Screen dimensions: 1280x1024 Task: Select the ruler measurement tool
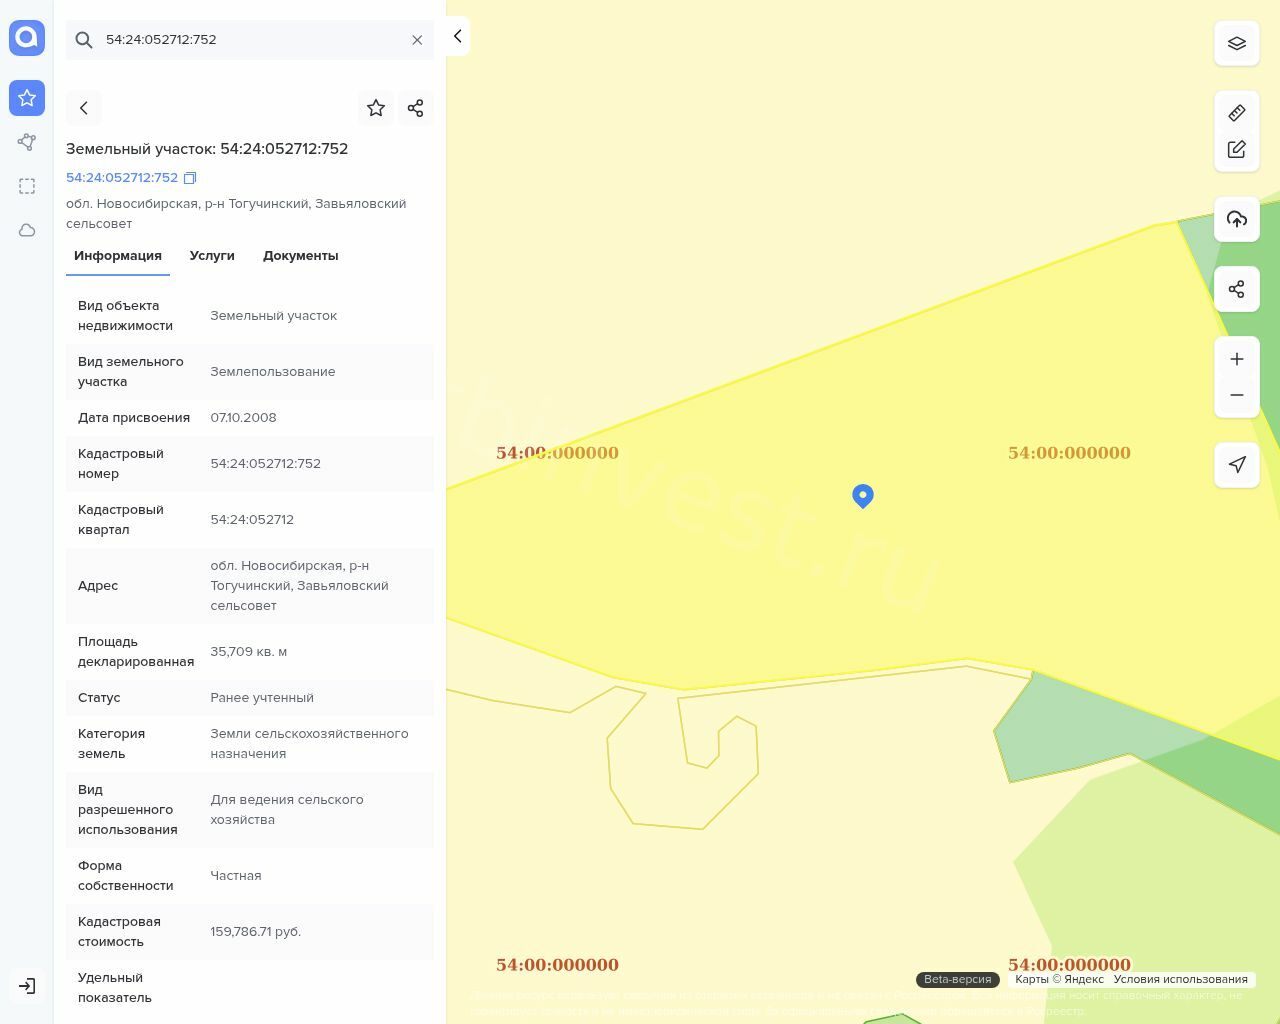point(1237,113)
